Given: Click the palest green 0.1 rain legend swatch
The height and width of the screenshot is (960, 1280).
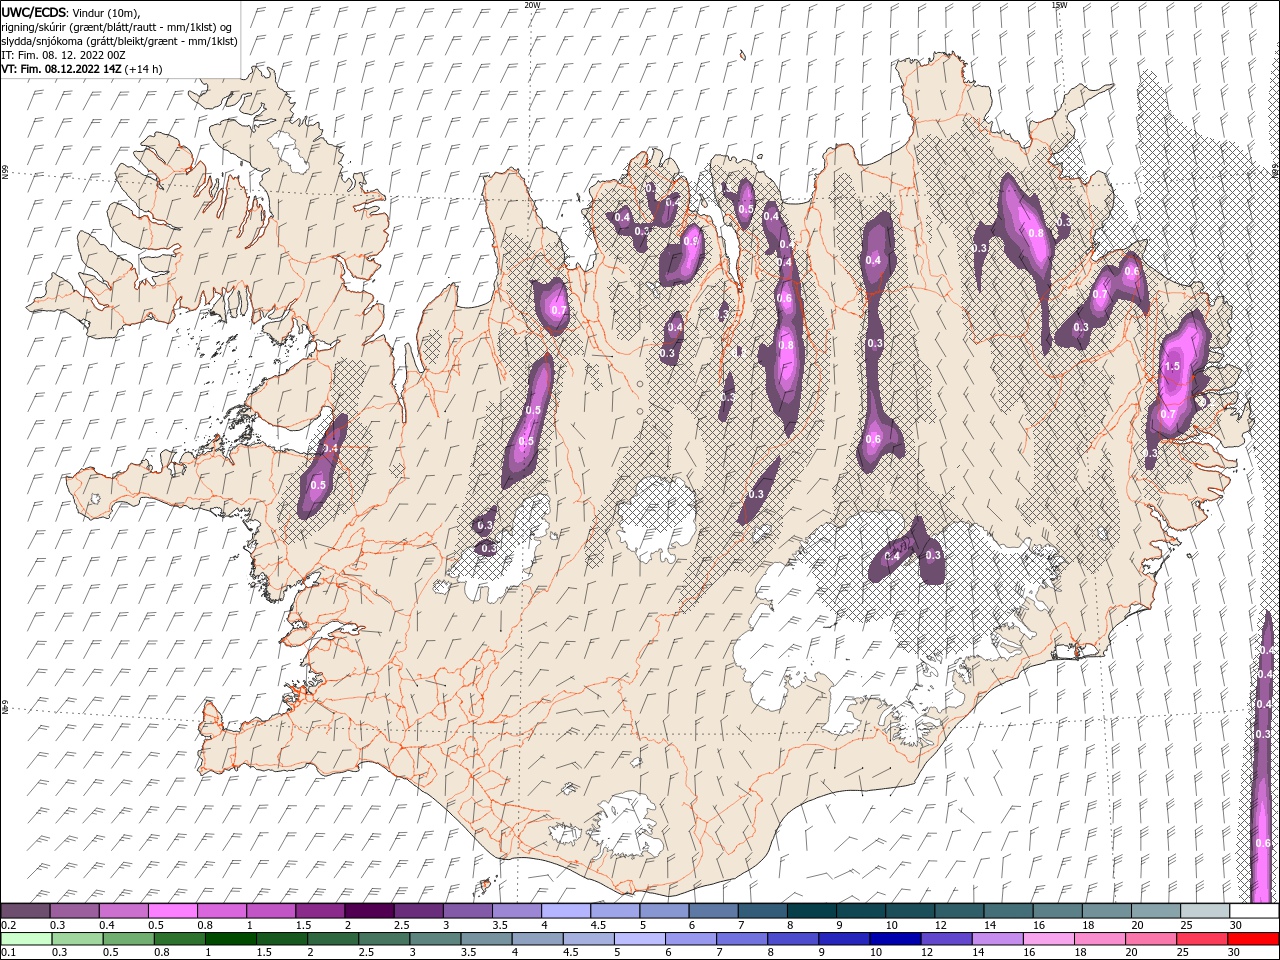Looking at the screenshot, I should tap(26, 938).
